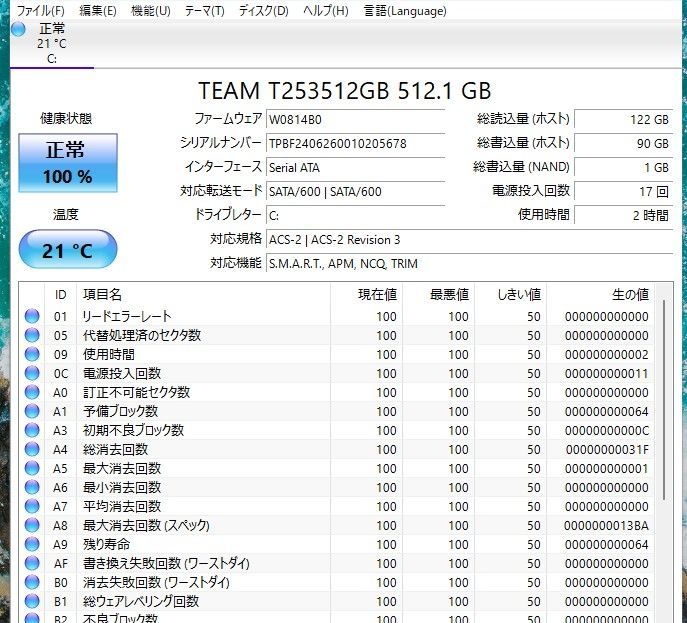Open the 機能(U) menu
This screenshot has width=687, height=623.
click(151, 11)
